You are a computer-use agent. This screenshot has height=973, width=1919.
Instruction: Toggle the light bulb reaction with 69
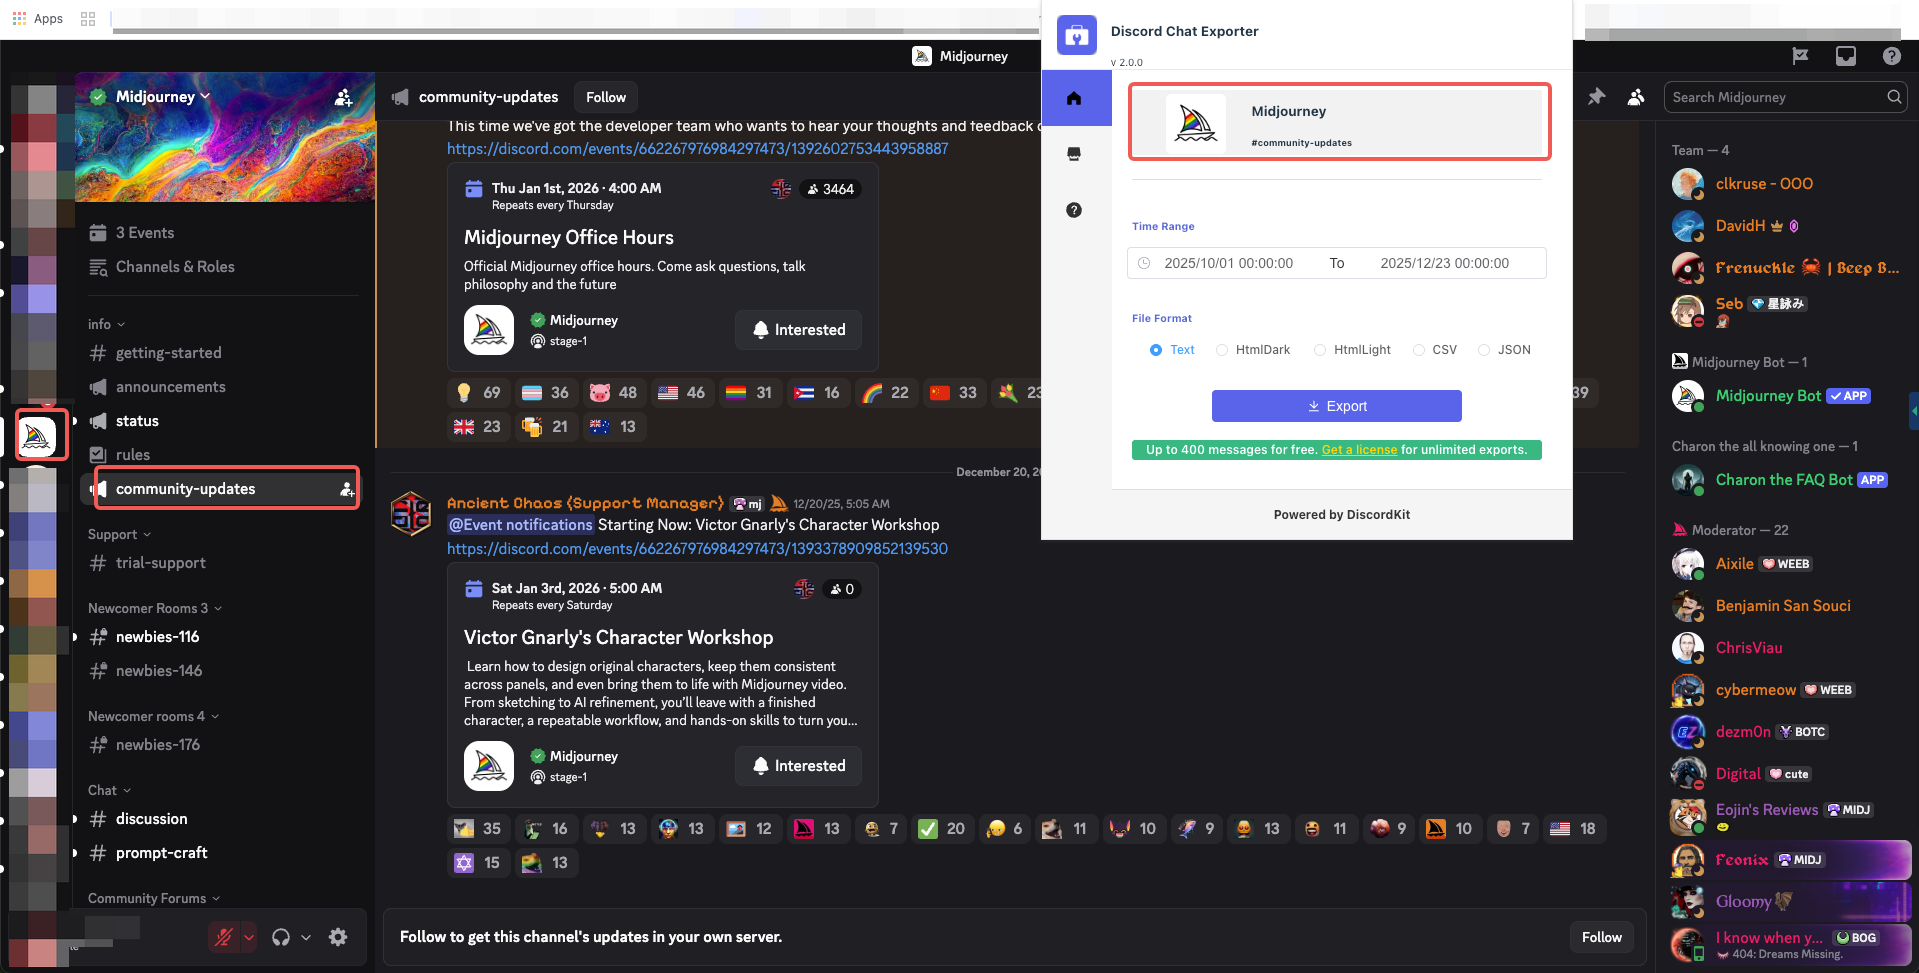(x=478, y=393)
